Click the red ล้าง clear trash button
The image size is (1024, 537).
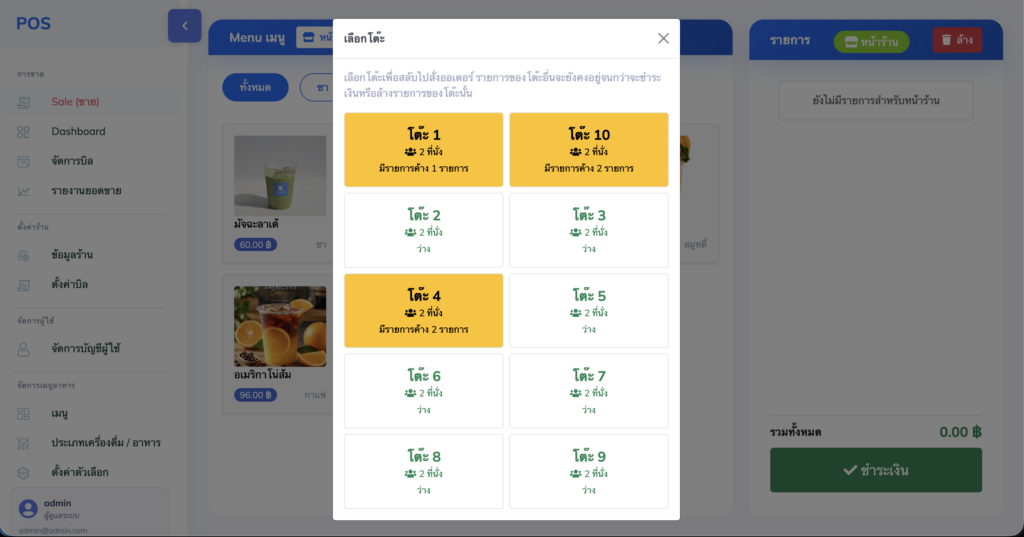click(957, 40)
